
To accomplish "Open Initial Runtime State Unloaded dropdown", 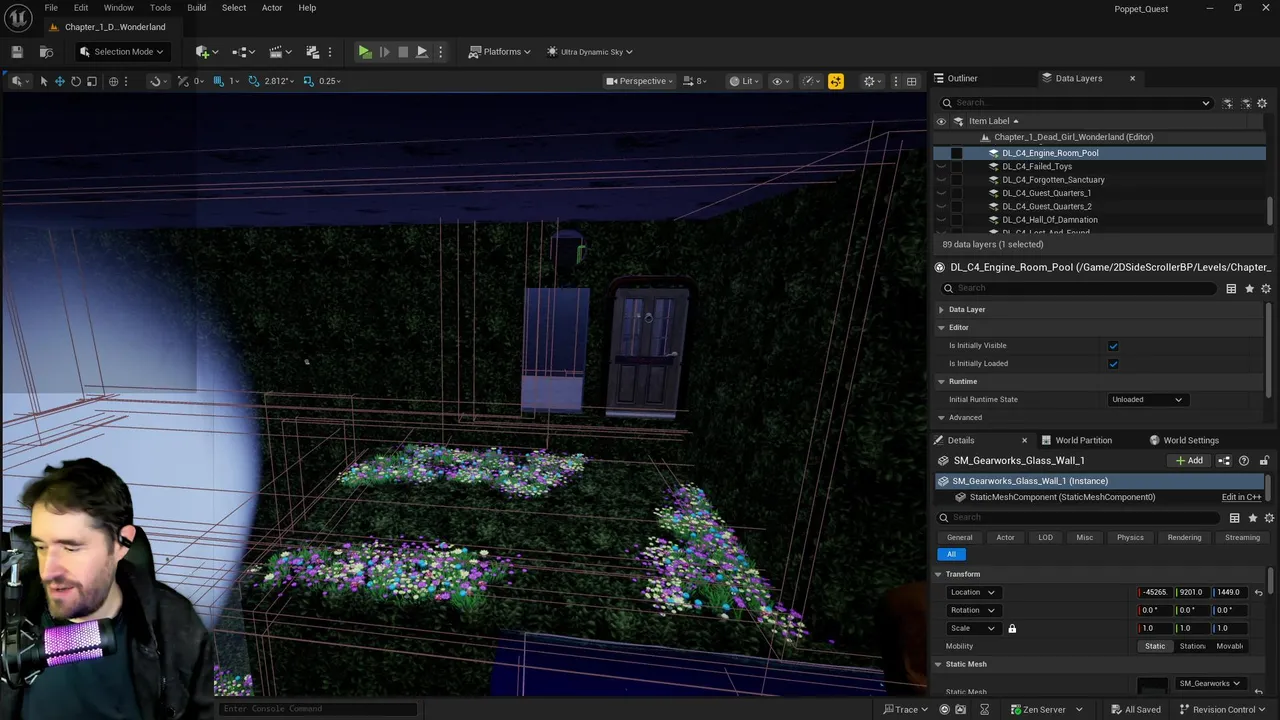I will [x=1146, y=400].
